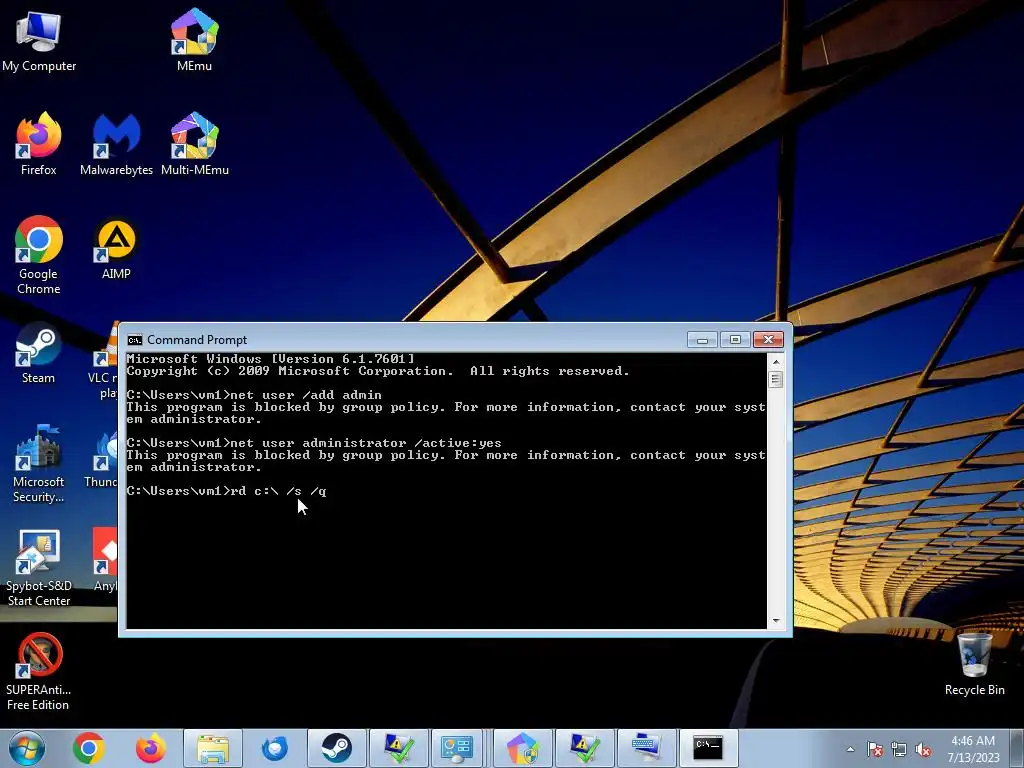The image size is (1024, 768).
Task: Click the Windows Start orb
Action: (x=27, y=748)
